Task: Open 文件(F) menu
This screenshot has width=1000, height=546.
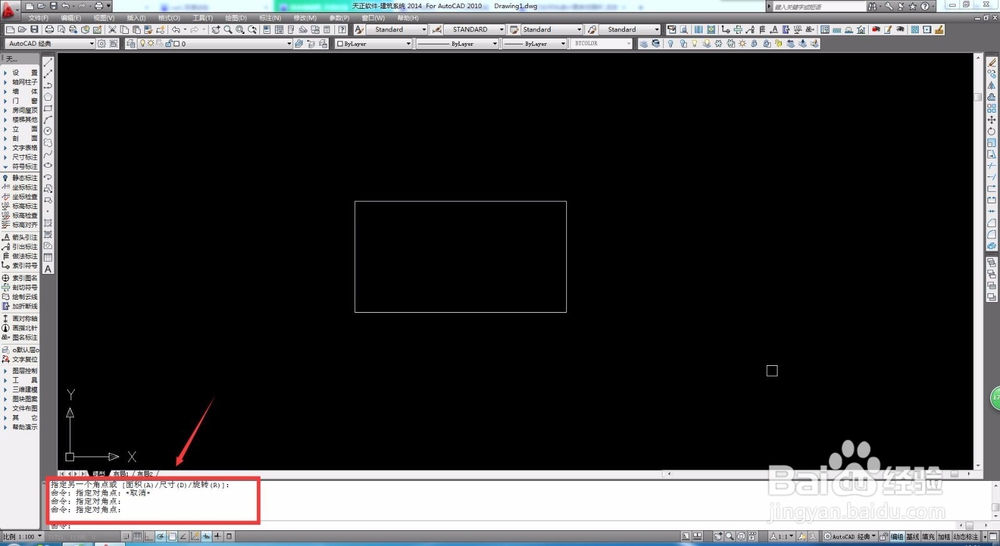Action: tap(38, 18)
